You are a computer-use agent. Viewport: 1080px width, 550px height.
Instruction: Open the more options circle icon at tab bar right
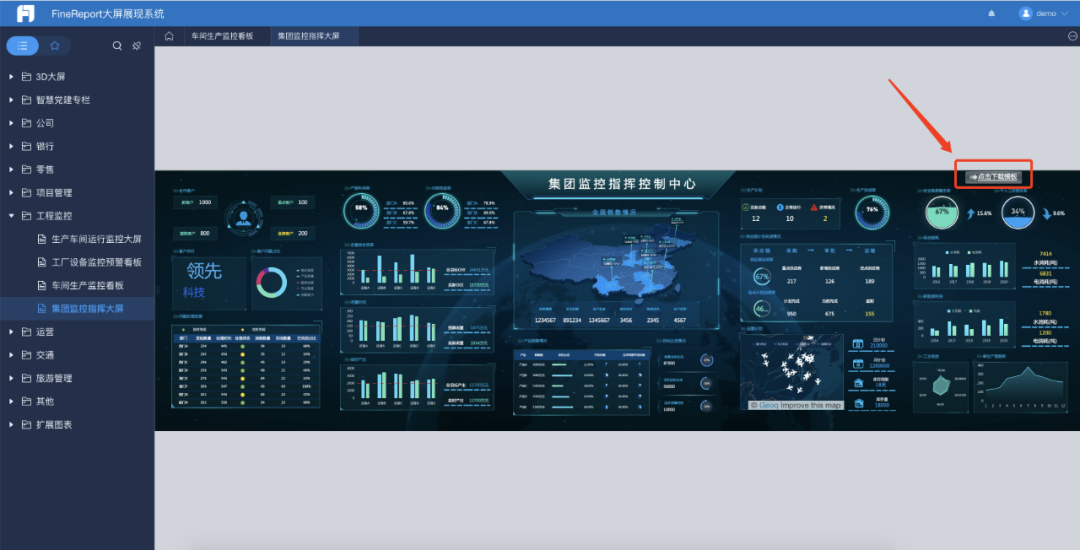tap(1072, 36)
